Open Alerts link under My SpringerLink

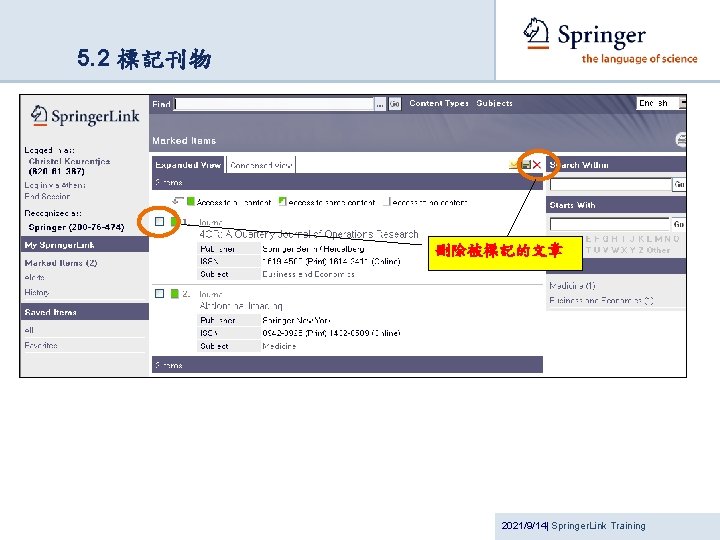pos(34,277)
